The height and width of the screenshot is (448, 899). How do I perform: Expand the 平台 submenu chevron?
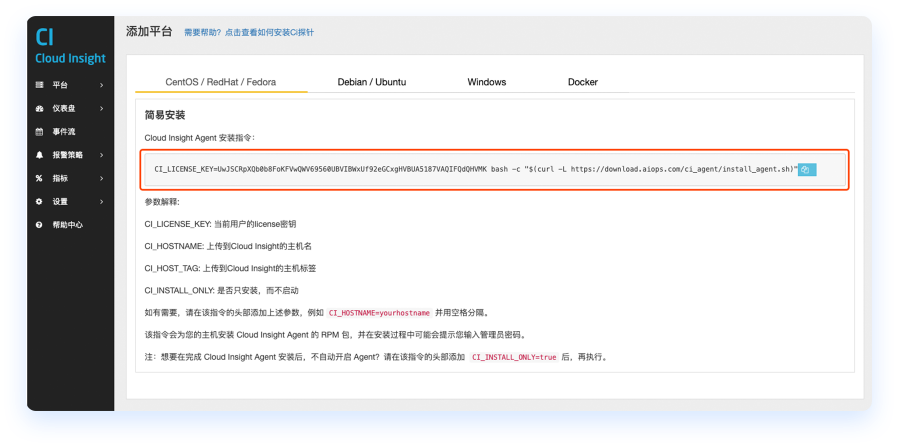[x=102, y=85]
